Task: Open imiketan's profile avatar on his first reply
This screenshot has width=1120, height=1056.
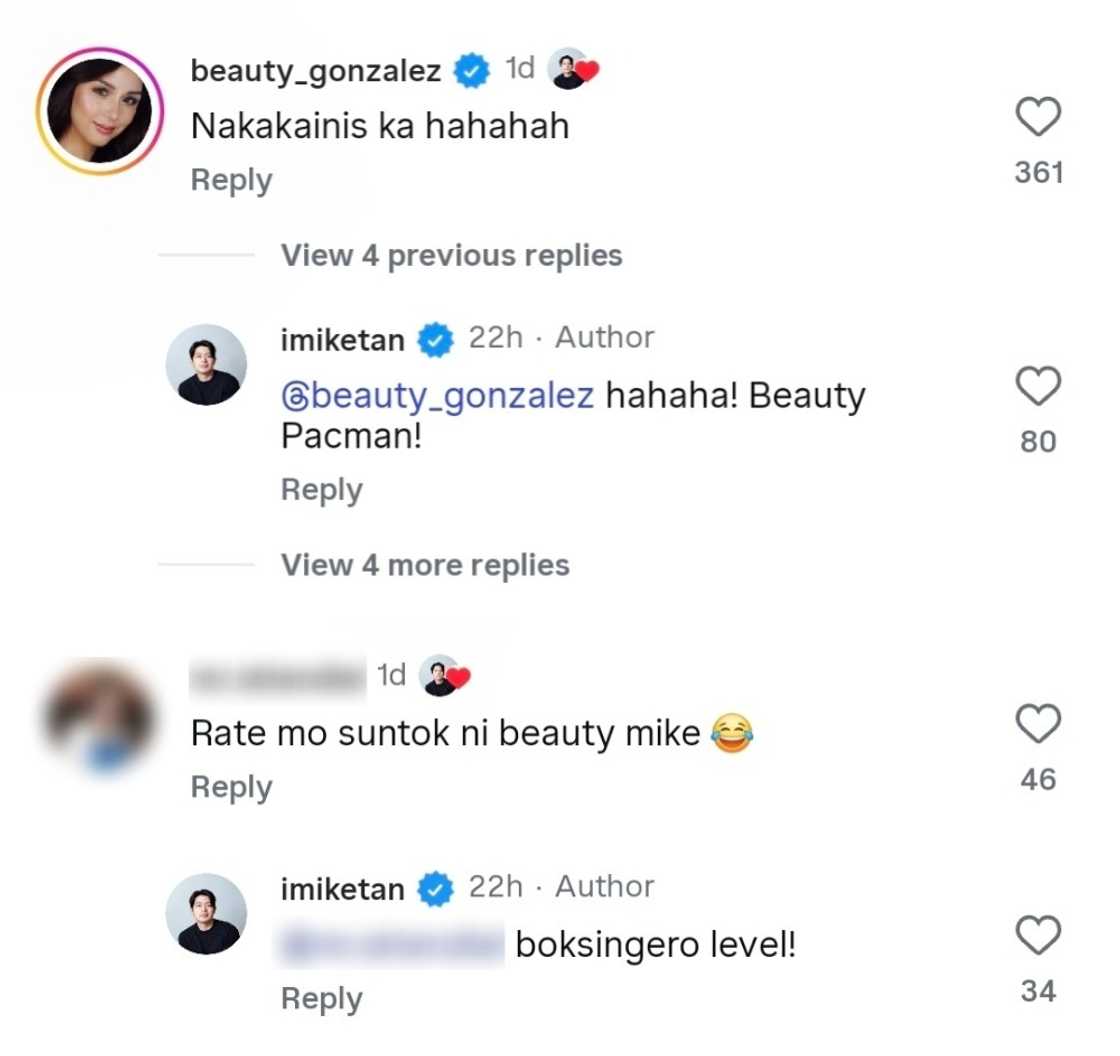Action: click(x=206, y=364)
